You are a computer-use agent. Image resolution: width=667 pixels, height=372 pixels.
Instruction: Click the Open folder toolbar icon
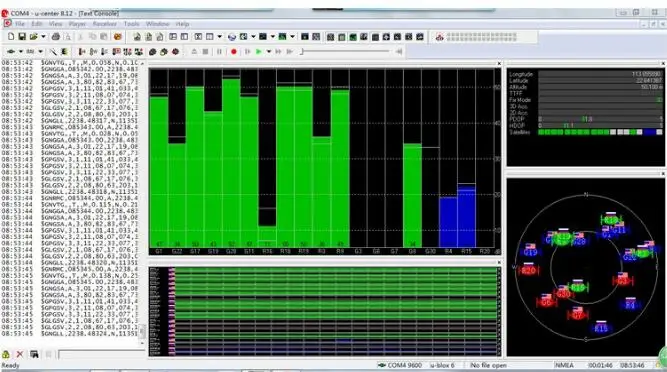34,37
